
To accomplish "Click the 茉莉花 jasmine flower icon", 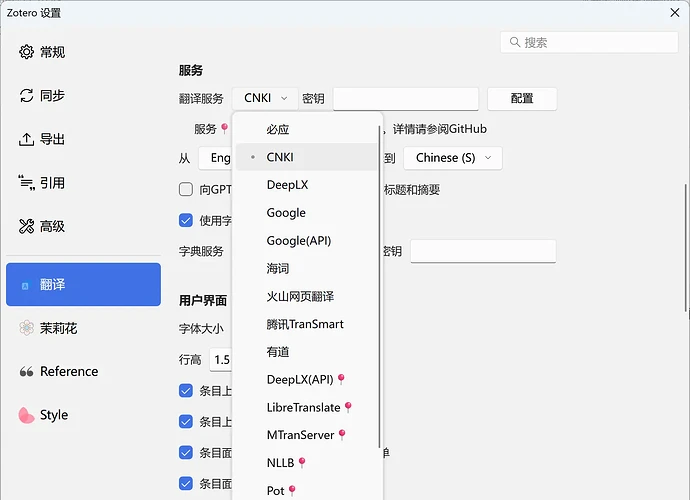I will click(26, 328).
